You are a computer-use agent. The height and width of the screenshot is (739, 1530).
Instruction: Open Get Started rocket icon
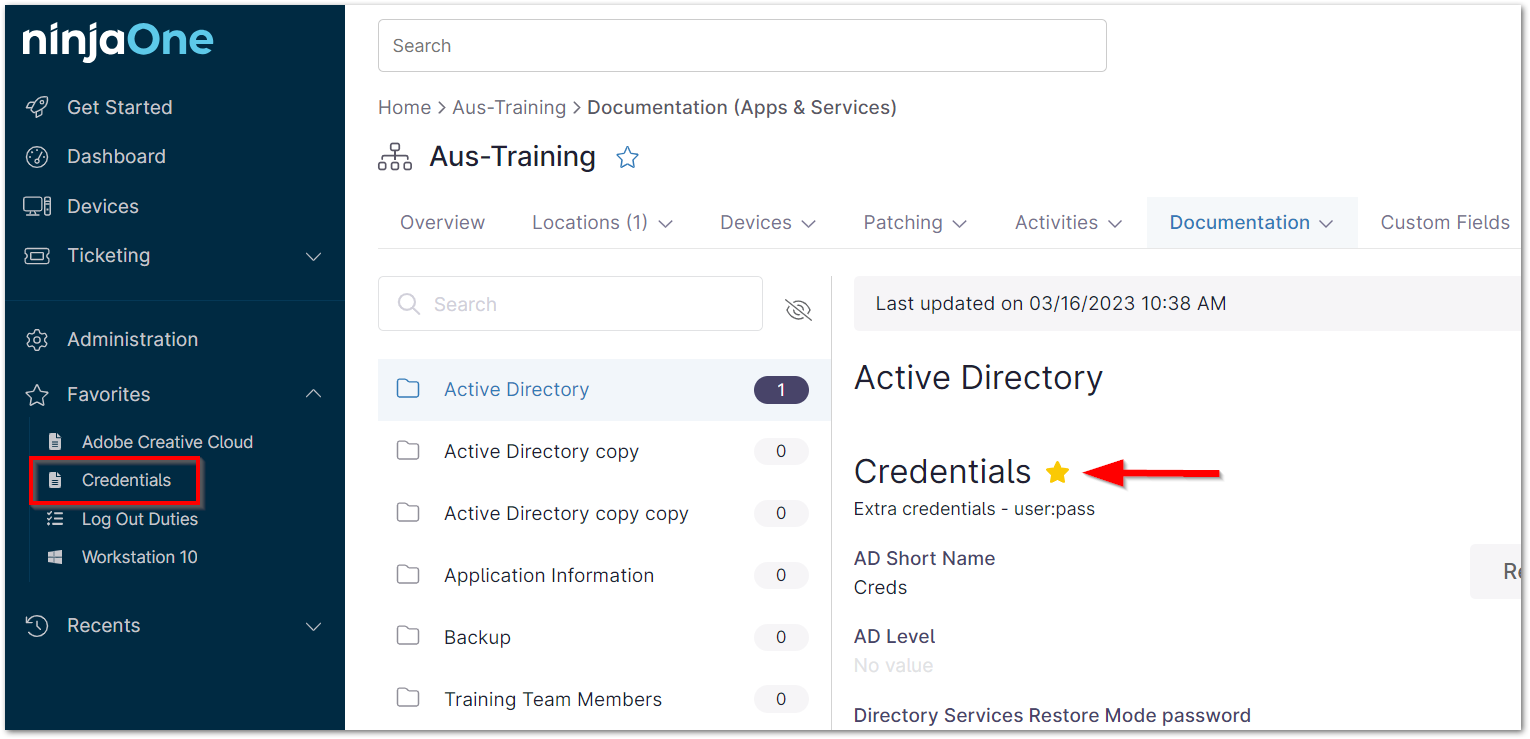tap(37, 107)
